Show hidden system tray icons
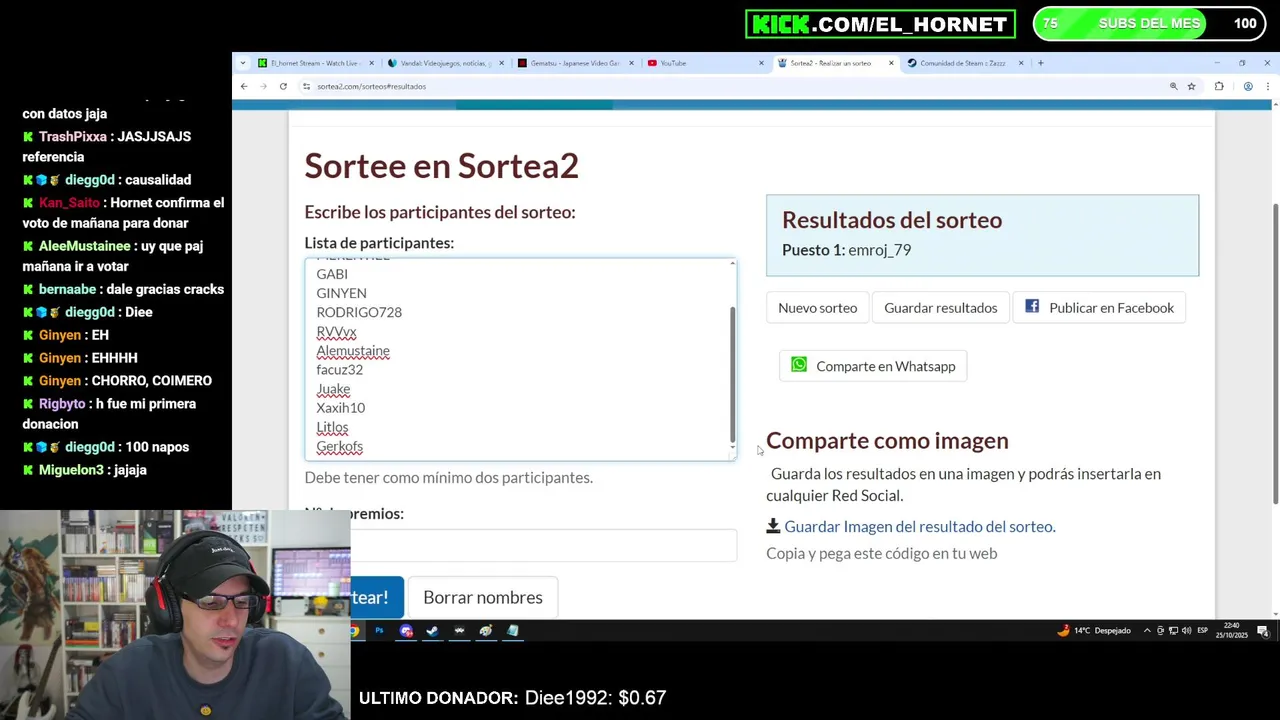The height and width of the screenshot is (720, 1280). [1147, 631]
